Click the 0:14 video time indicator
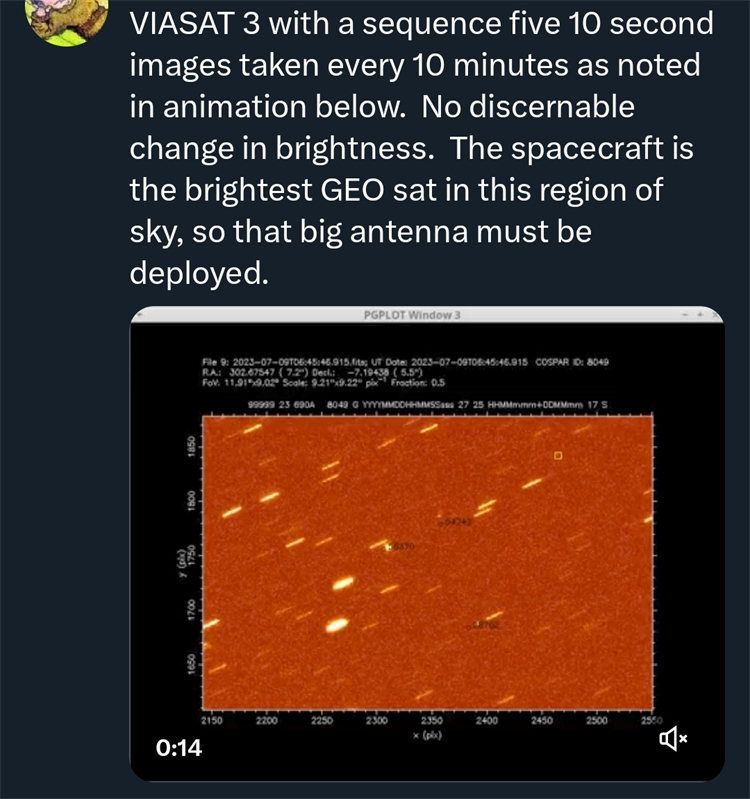The image size is (750, 799). 179,748
